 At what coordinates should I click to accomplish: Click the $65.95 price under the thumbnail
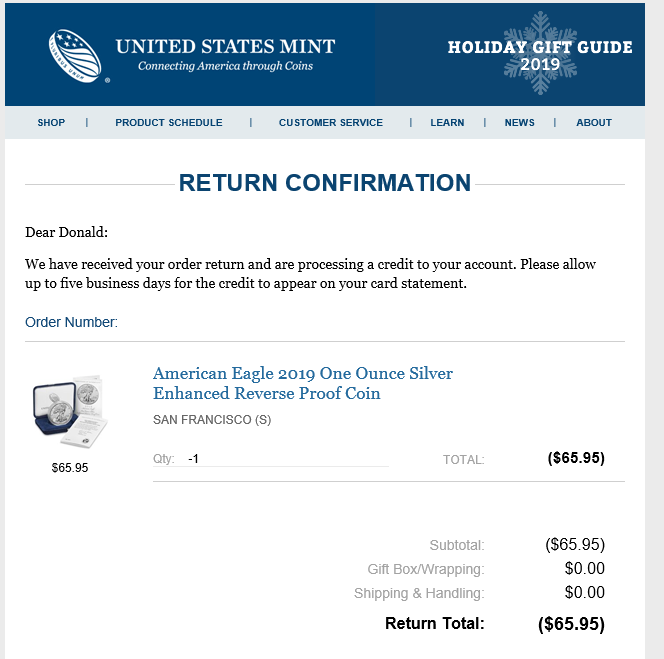pos(70,468)
